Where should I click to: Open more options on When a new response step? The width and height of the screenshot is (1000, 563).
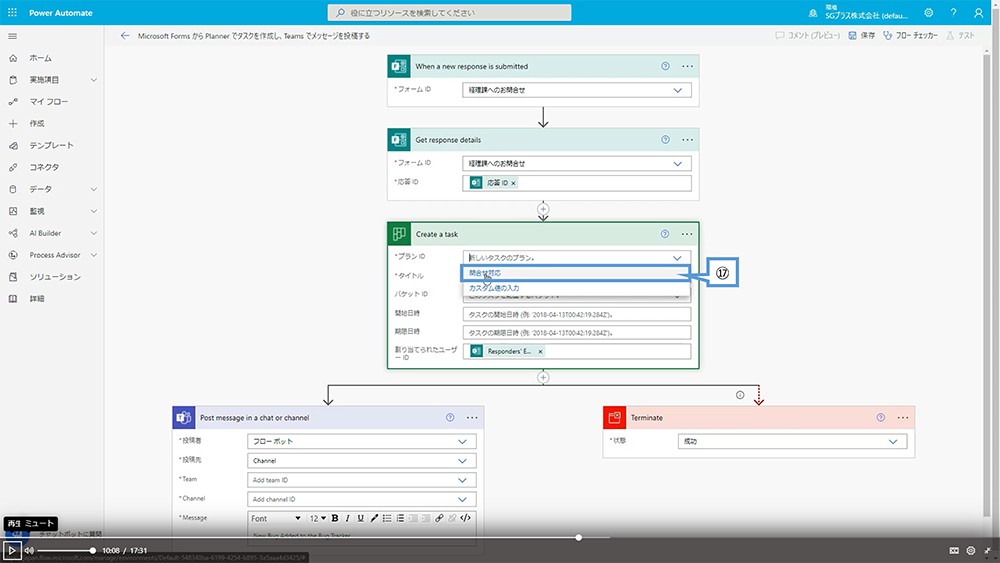coord(687,66)
